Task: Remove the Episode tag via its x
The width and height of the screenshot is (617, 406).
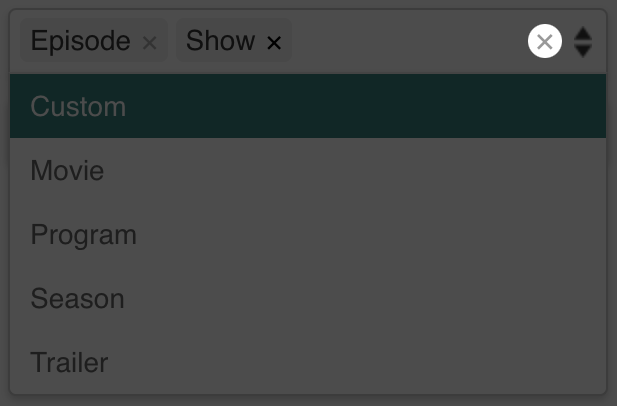Action: (150, 42)
